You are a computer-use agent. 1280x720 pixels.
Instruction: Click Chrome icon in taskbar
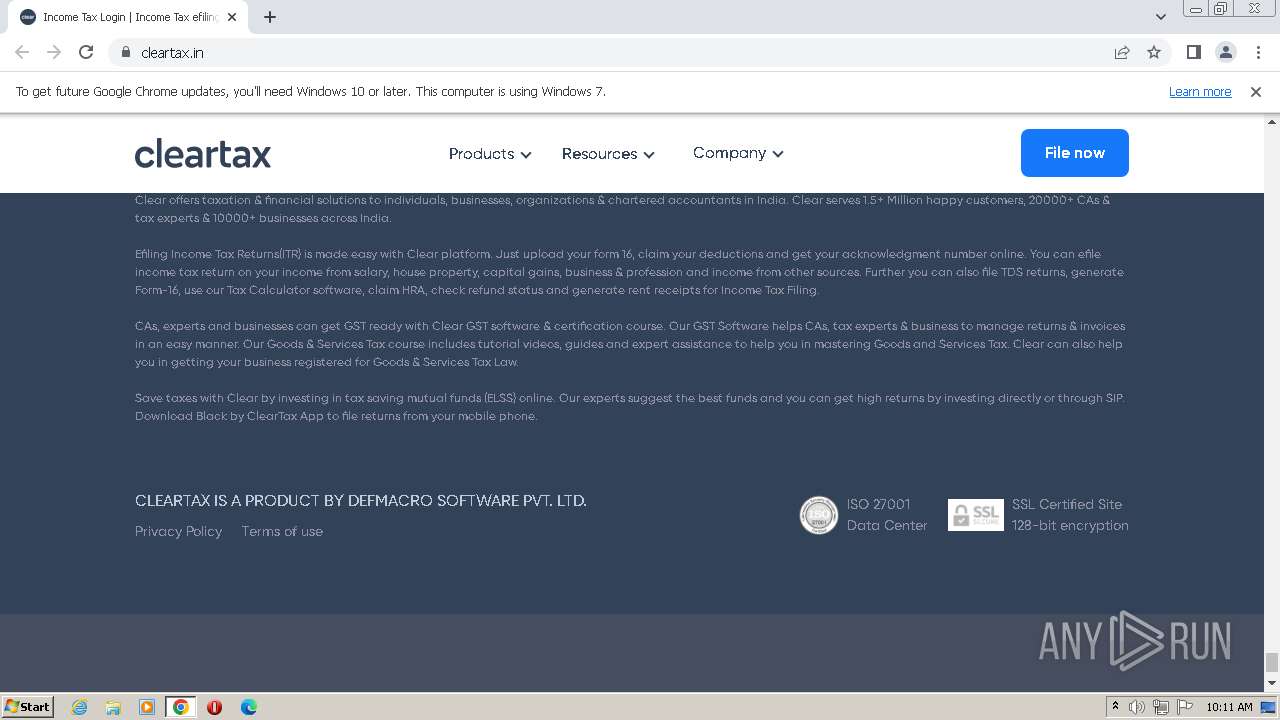coord(181,707)
